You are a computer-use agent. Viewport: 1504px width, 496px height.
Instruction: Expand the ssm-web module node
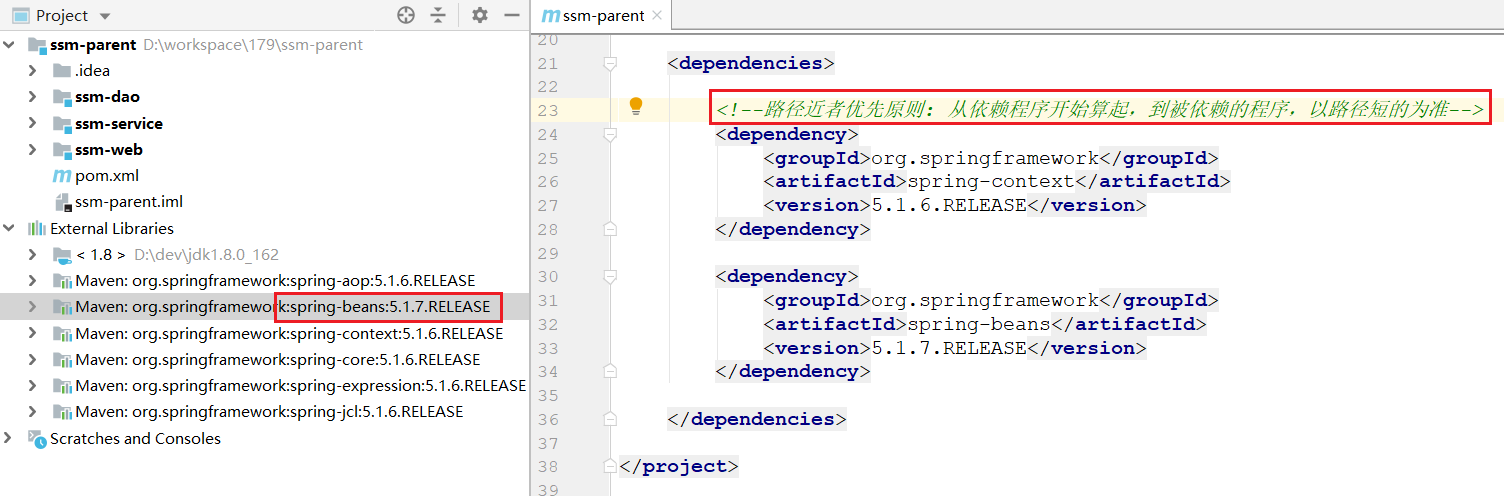point(33,150)
